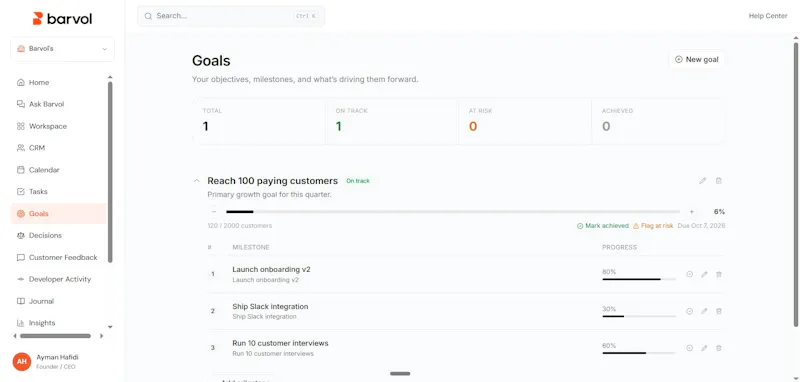Click the AH user avatar
800x382 pixels.
(x=22, y=362)
